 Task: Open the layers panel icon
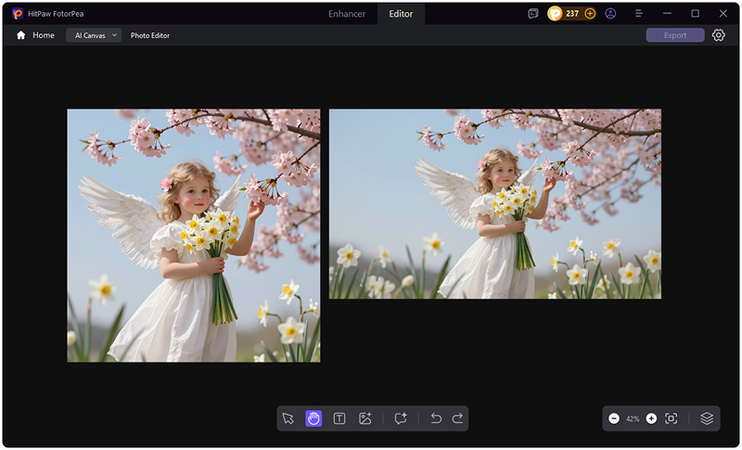click(x=707, y=418)
